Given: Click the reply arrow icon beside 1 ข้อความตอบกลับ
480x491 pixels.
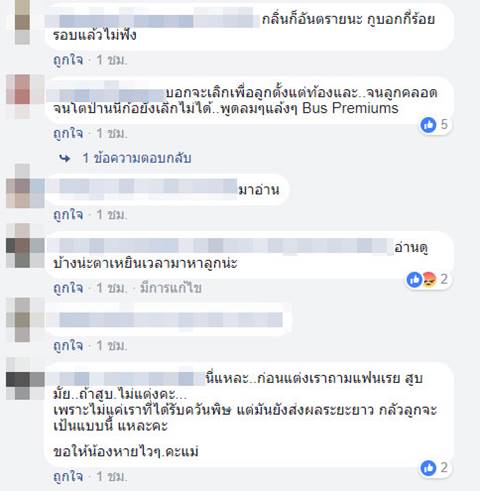Looking at the screenshot, I should point(65,158).
